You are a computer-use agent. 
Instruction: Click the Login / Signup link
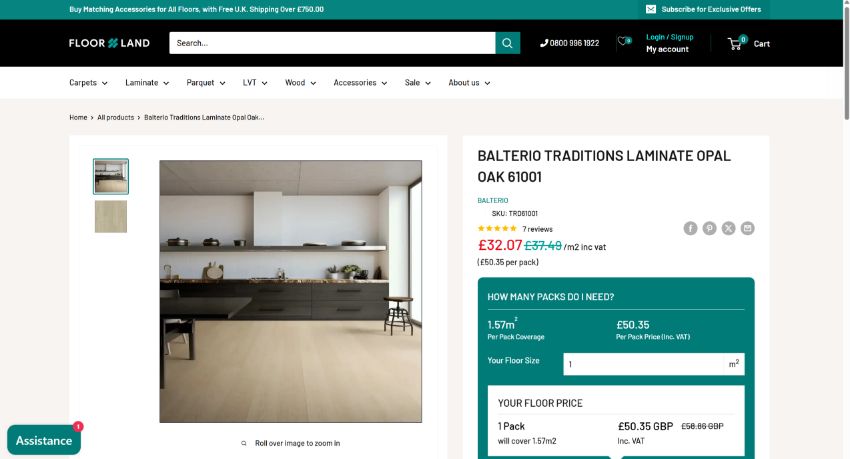tap(669, 37)
